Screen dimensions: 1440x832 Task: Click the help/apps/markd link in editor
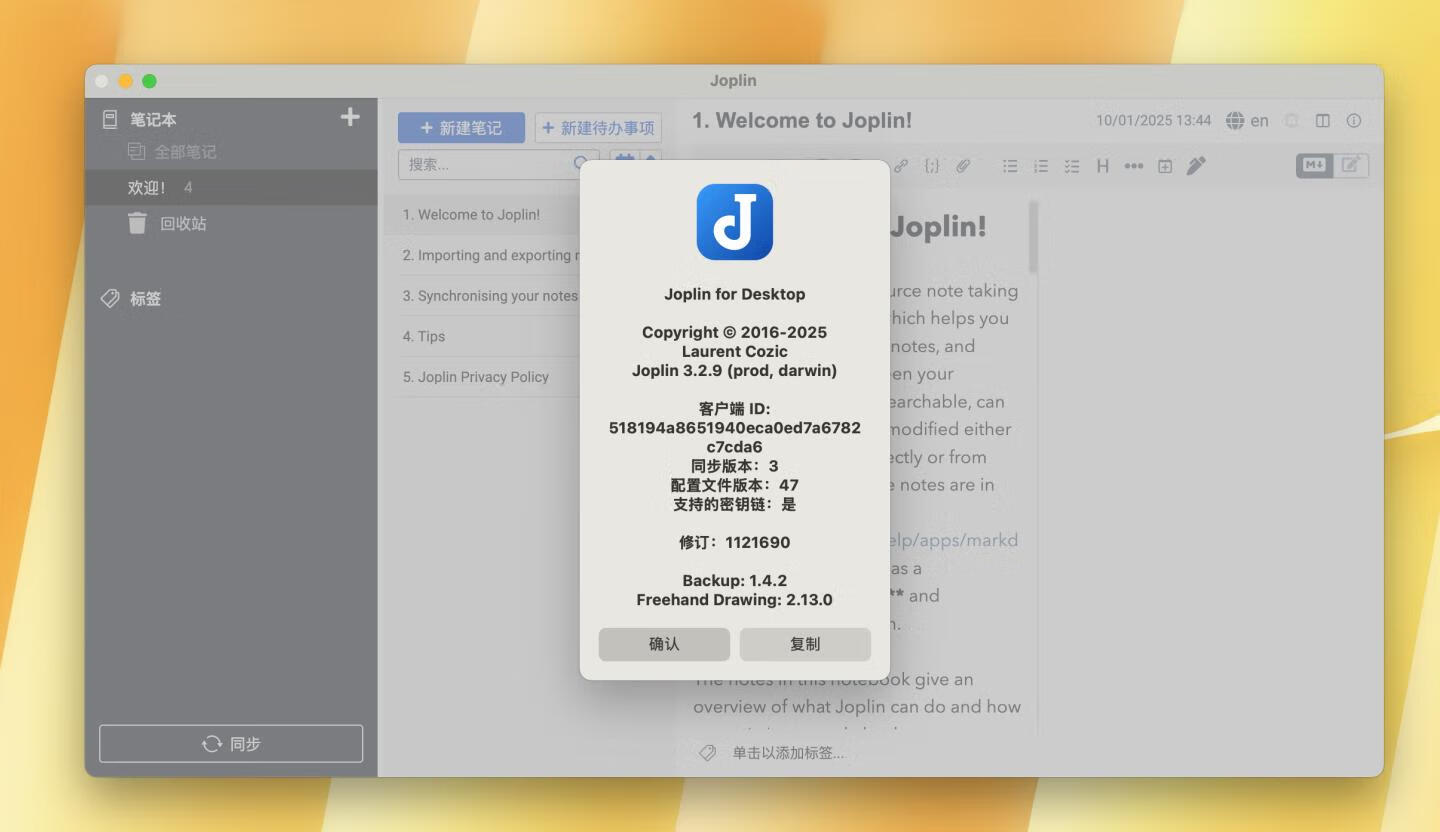(x=954, y=540)
